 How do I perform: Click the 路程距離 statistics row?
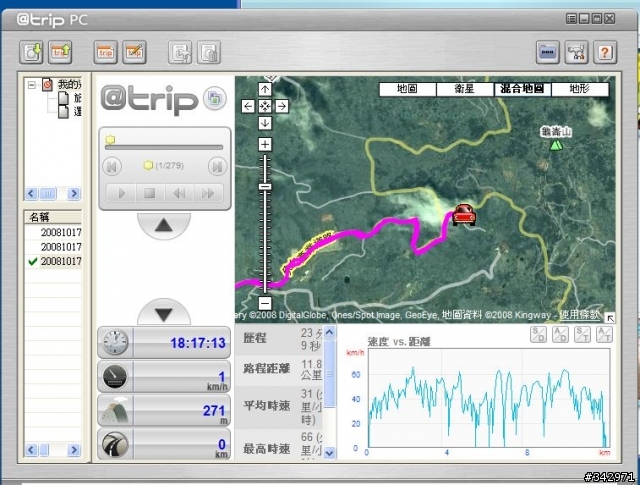[x=279, y=369]
